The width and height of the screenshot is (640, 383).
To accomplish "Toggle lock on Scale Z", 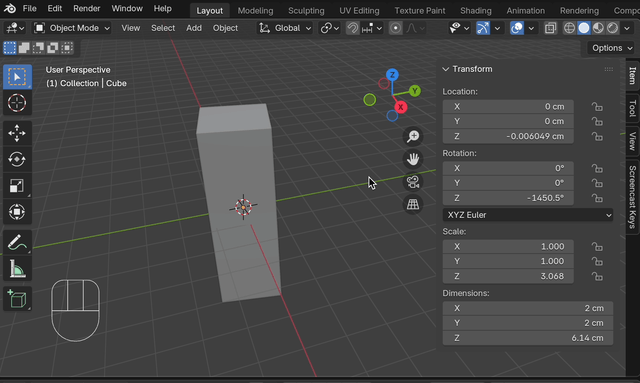I will [597, 276].
